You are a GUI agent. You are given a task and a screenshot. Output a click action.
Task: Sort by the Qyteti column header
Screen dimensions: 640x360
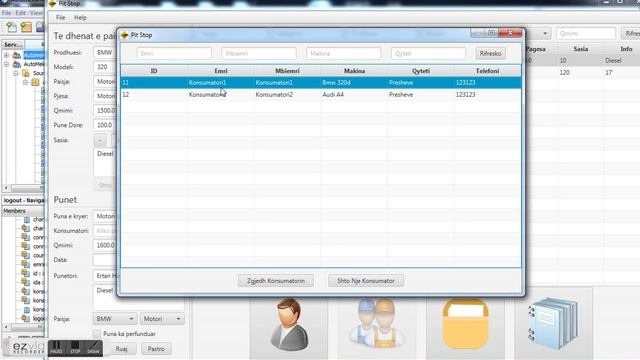[x=421, y=71]
